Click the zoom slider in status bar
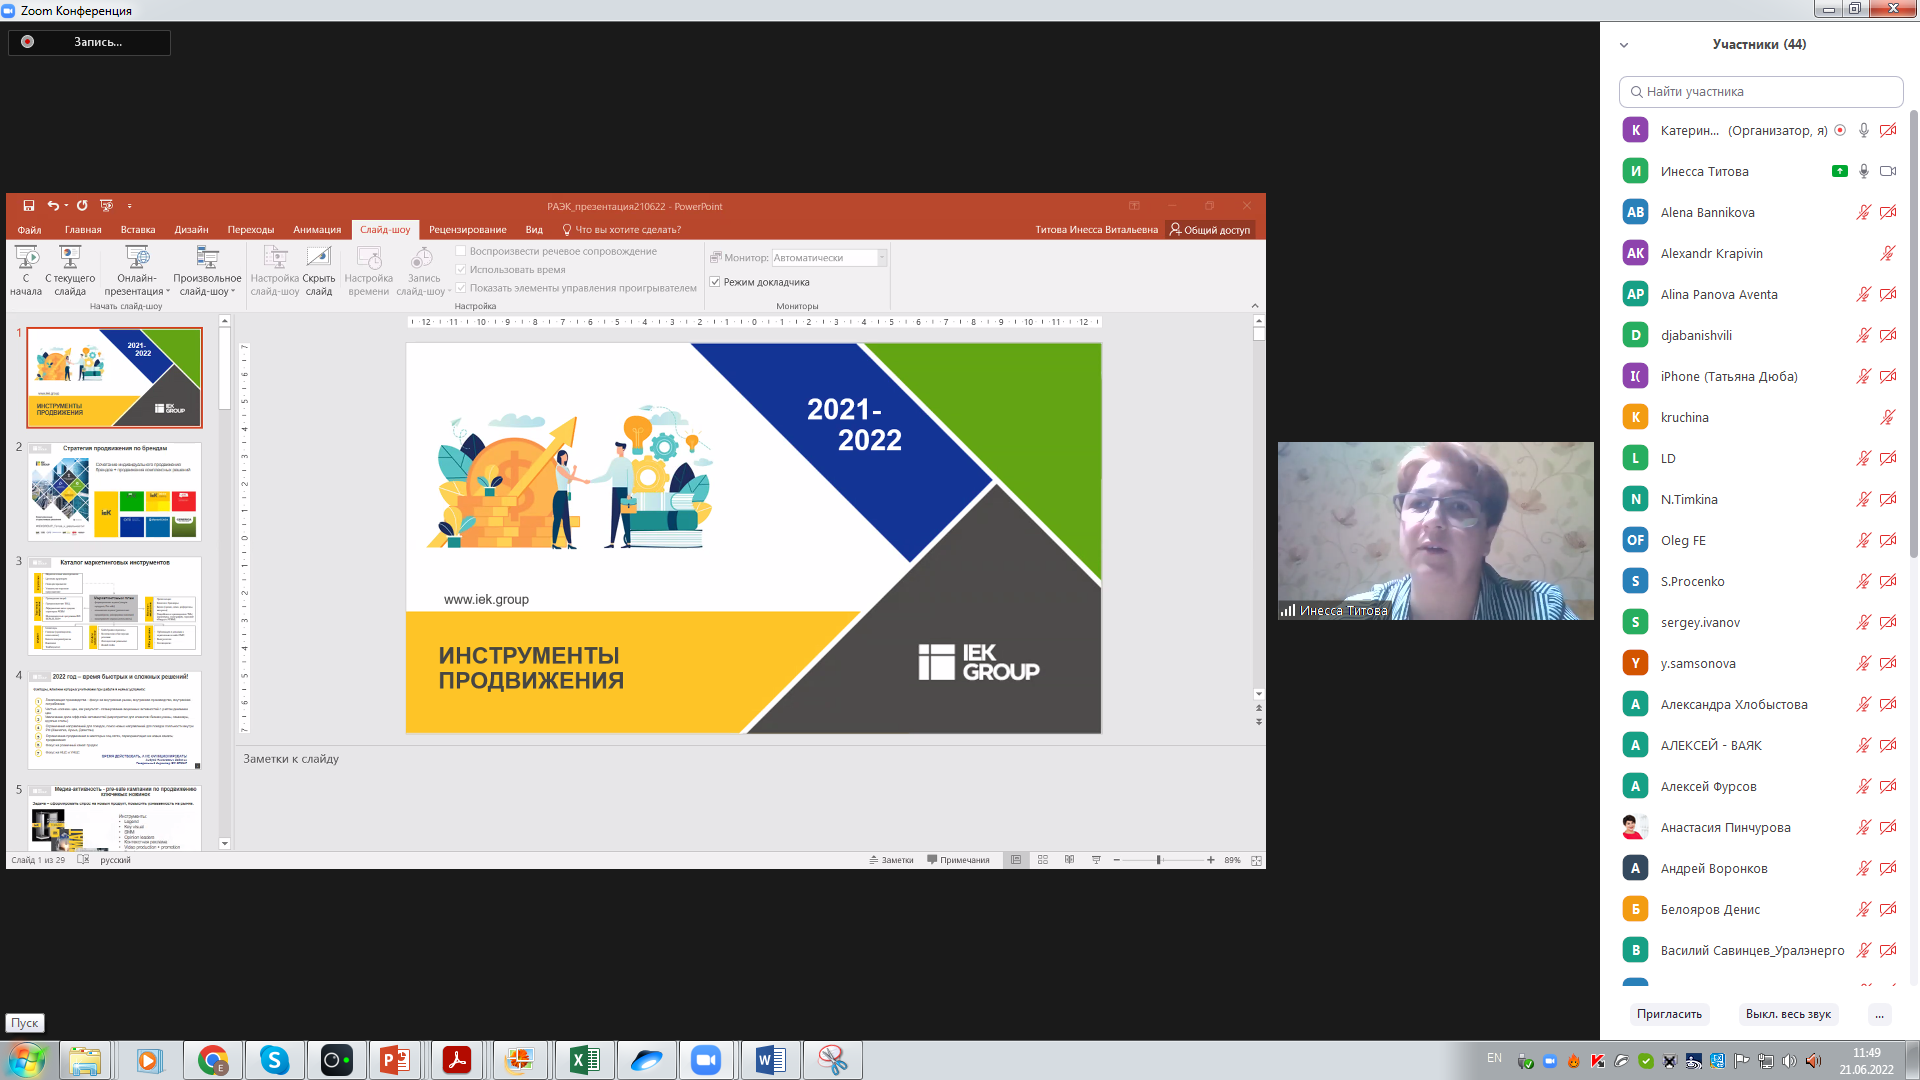The width and height of the screenshot is (1920, 1080). pyautogui.click(x=1159, y=860)
